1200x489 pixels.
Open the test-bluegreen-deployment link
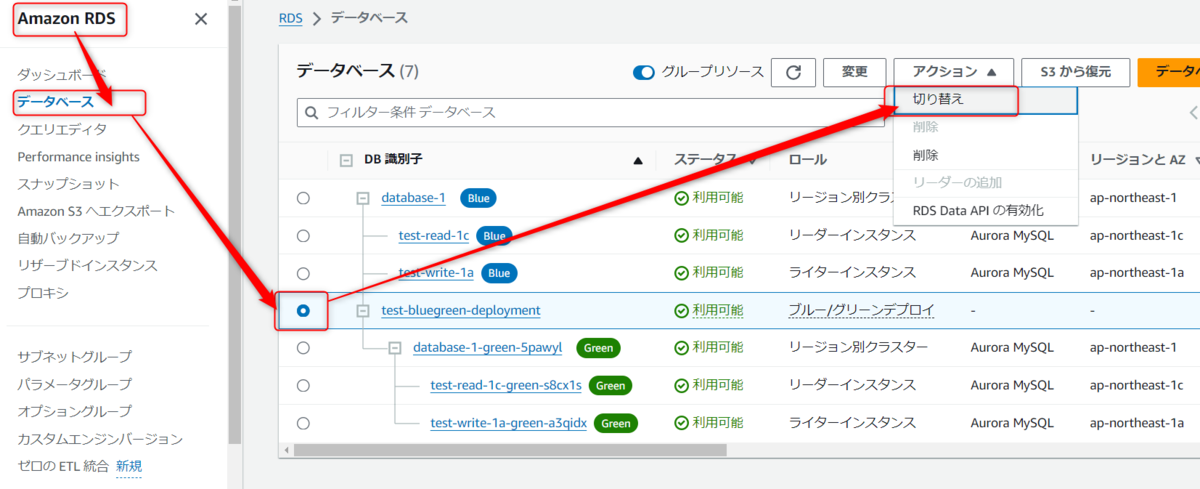[x=461, y=311]
